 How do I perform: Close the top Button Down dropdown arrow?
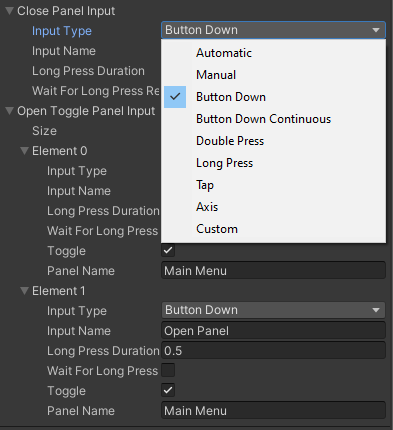376,30
